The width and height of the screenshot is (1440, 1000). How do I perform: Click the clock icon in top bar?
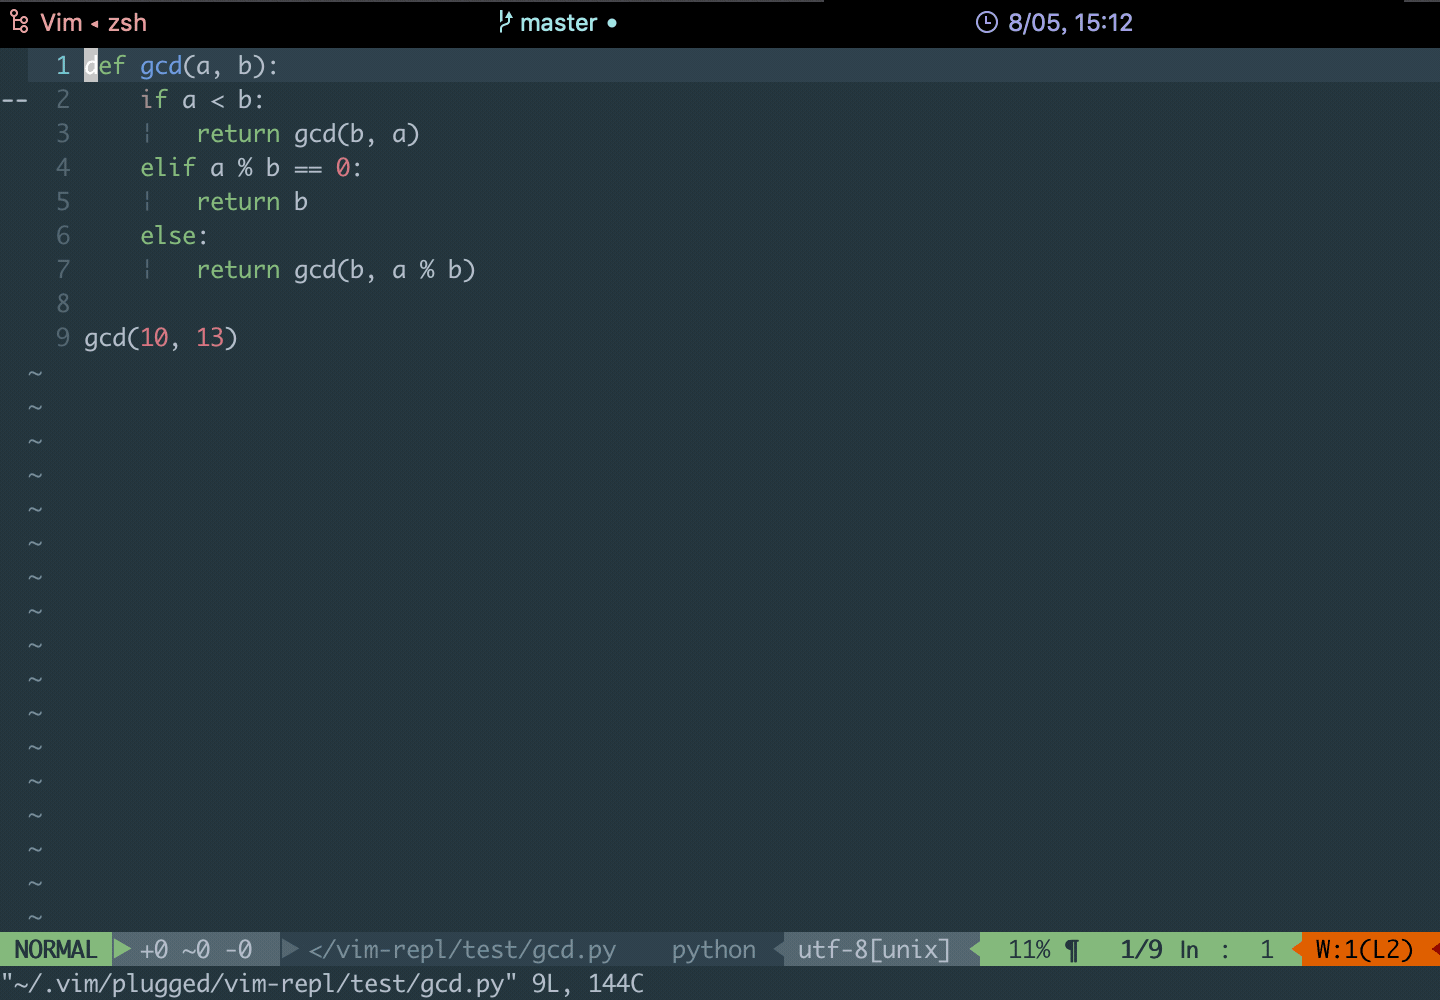[x=986, y=22]
